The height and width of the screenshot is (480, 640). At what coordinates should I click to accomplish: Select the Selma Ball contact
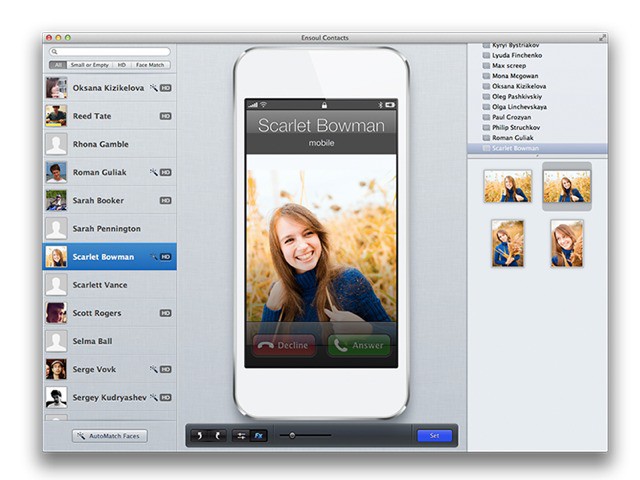coord(110,341)
